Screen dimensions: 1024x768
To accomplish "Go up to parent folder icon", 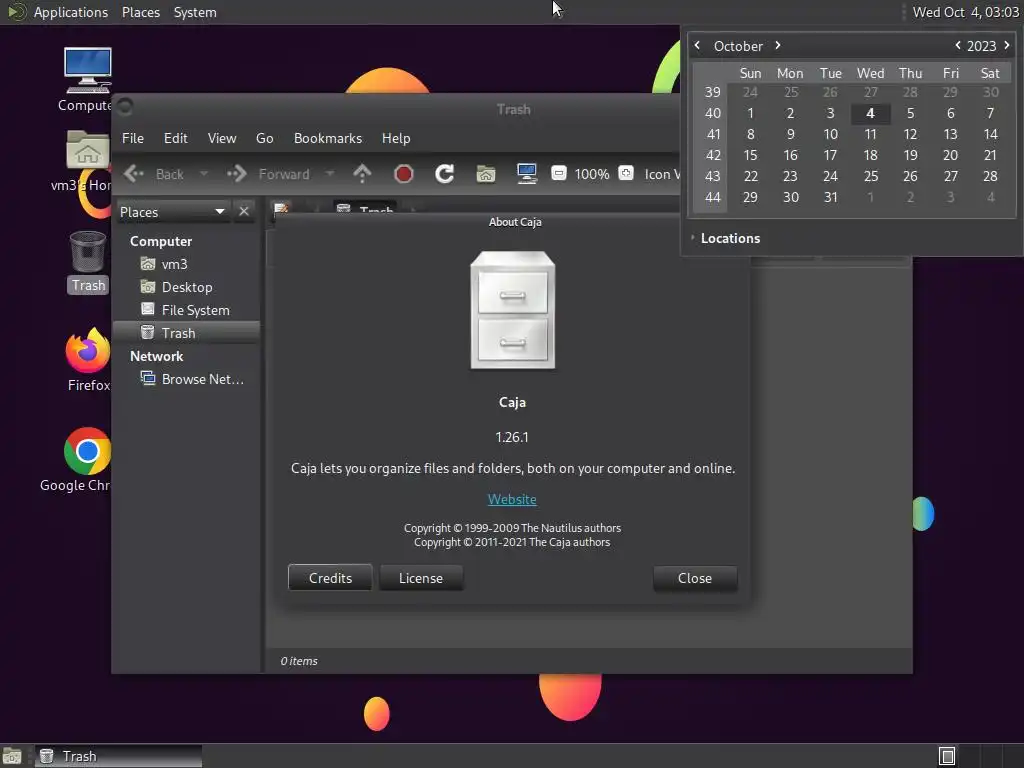I will (362, 174).
